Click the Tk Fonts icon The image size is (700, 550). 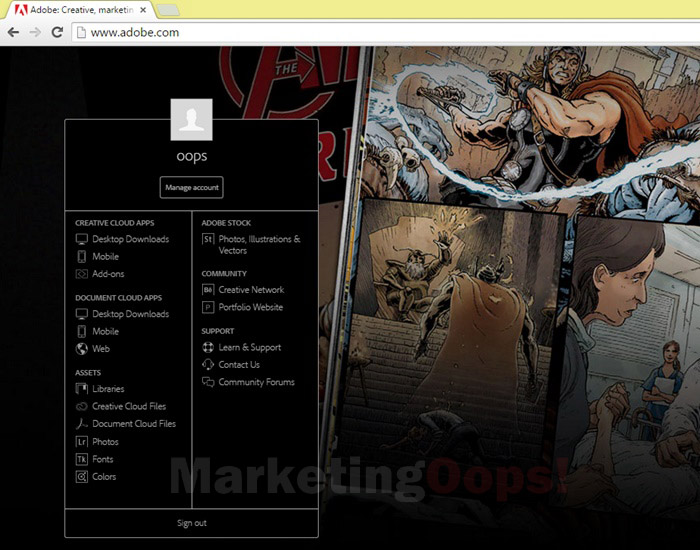pyautogui.click(x=82, y=459)
